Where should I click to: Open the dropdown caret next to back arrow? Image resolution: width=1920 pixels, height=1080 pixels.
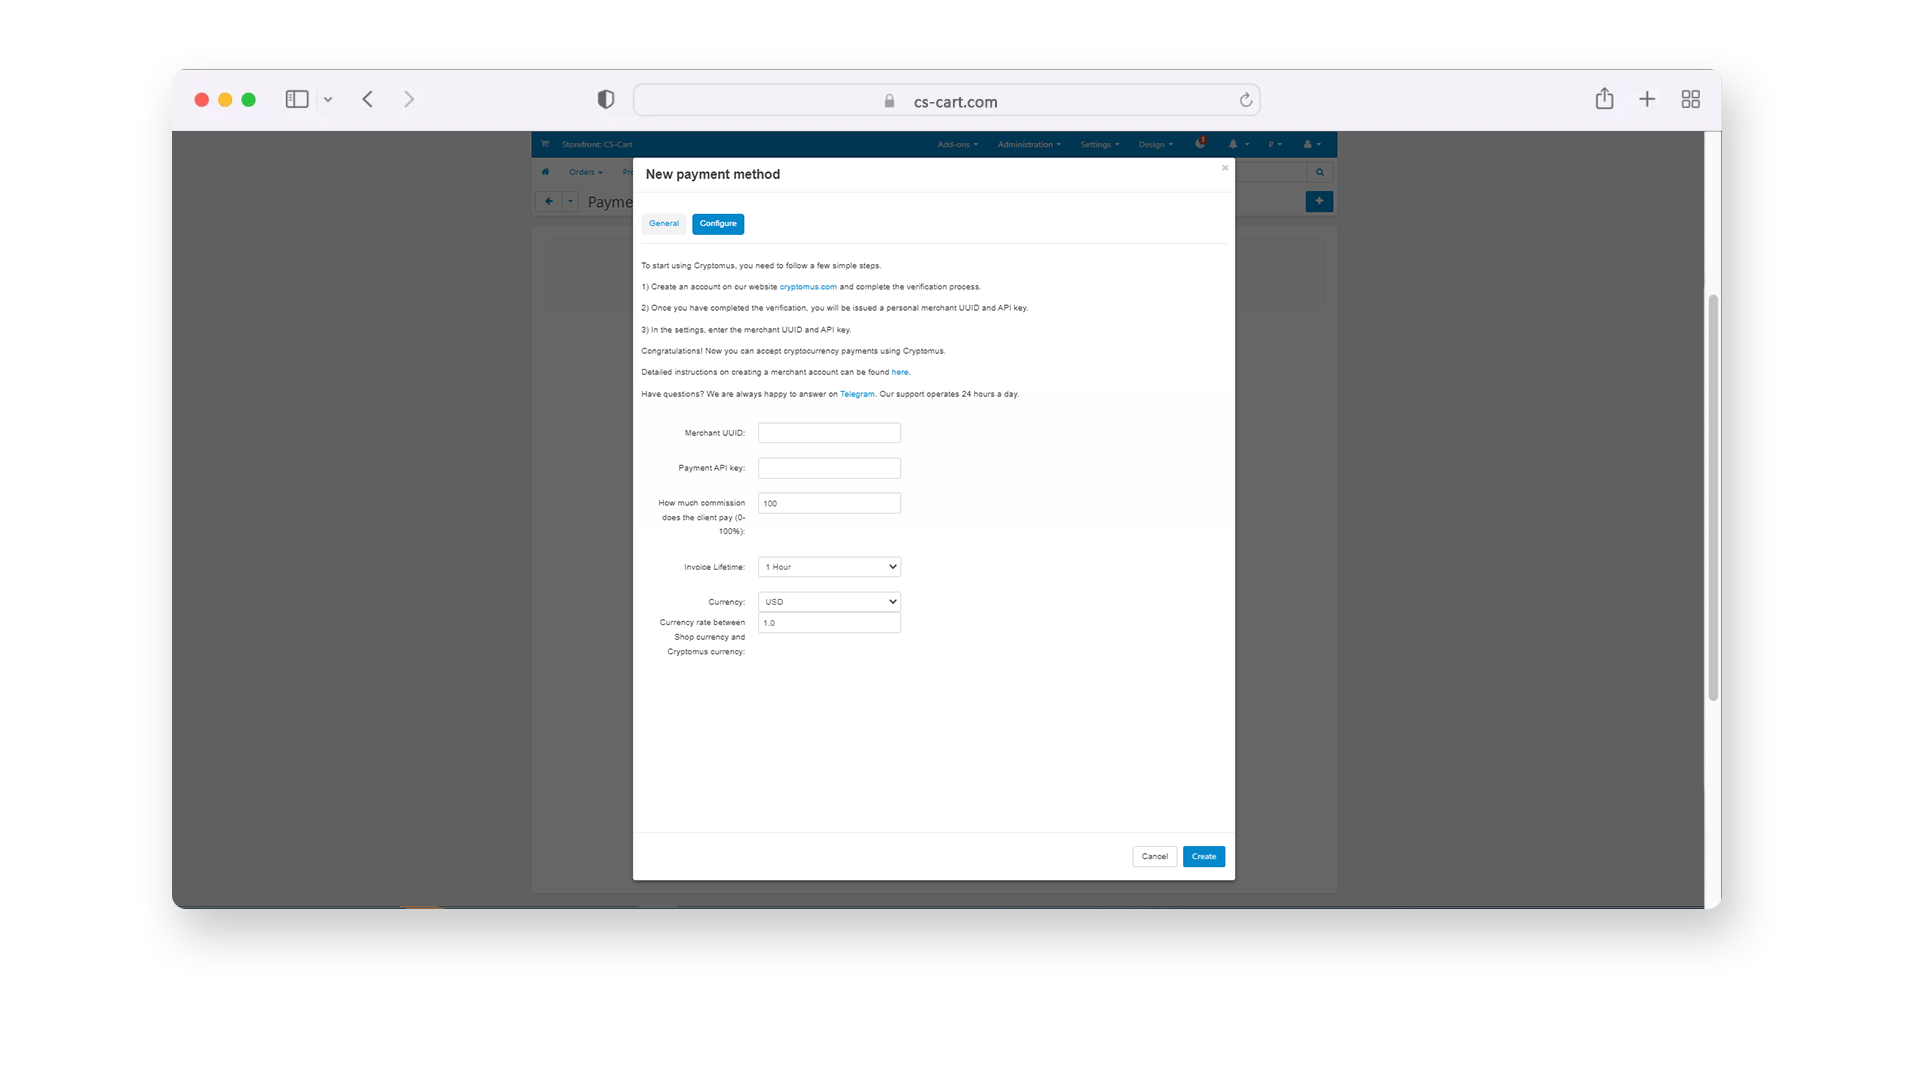coord(570,201)
